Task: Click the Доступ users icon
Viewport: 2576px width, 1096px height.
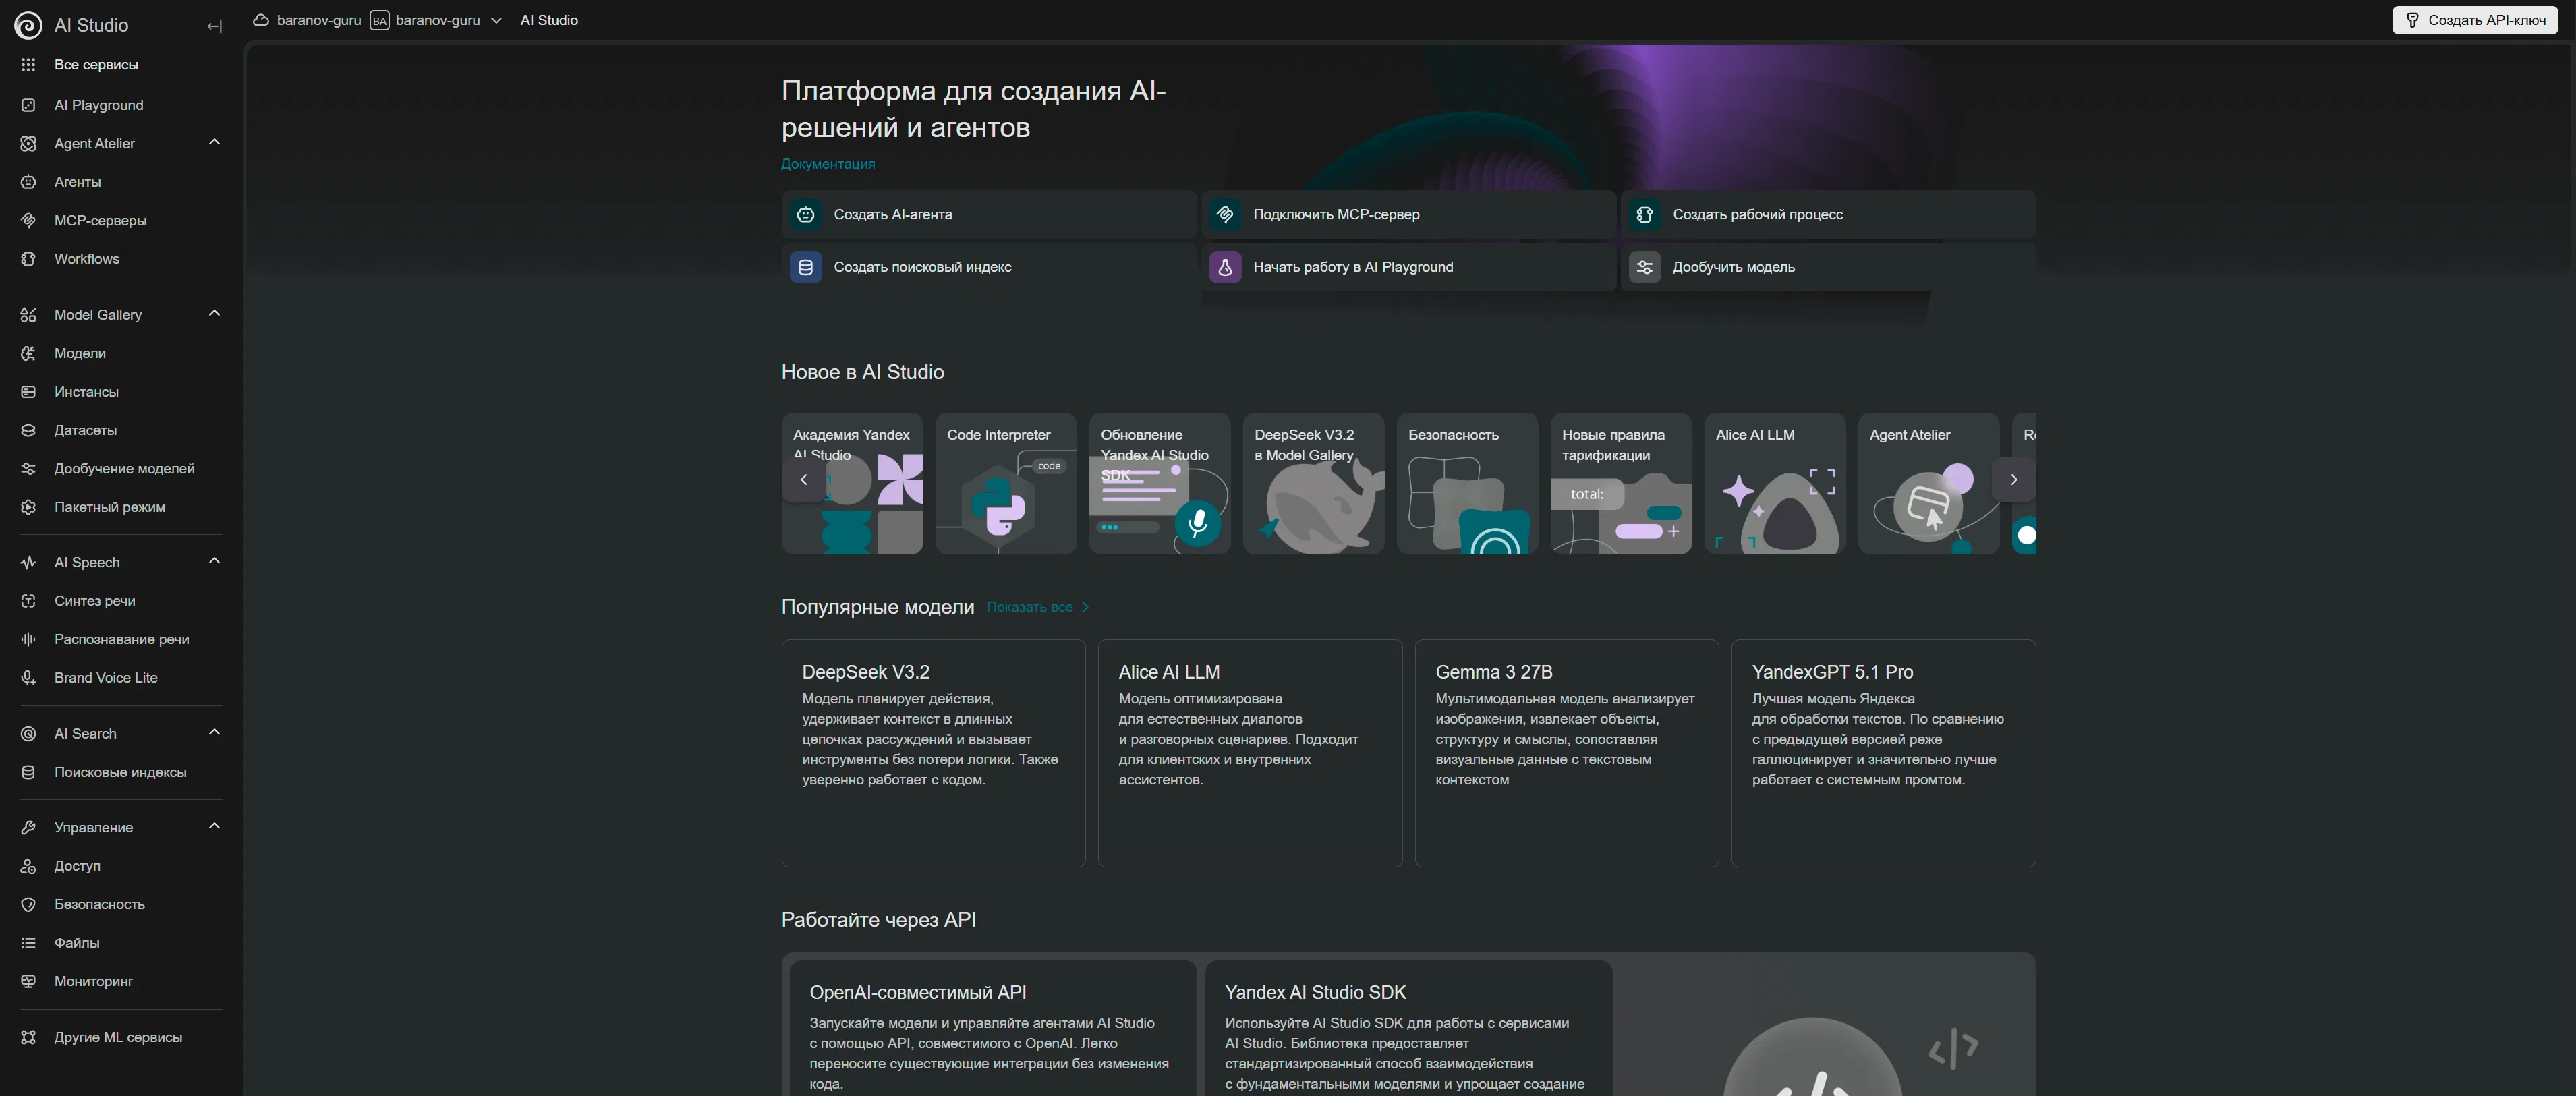Action: click(x=28, y=866)
